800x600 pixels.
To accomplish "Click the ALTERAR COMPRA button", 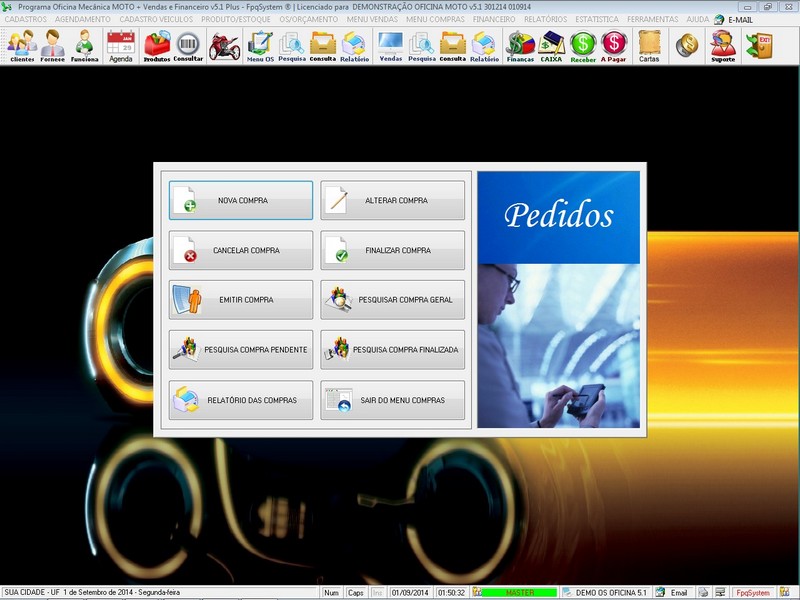I will (x=392, y=201).
